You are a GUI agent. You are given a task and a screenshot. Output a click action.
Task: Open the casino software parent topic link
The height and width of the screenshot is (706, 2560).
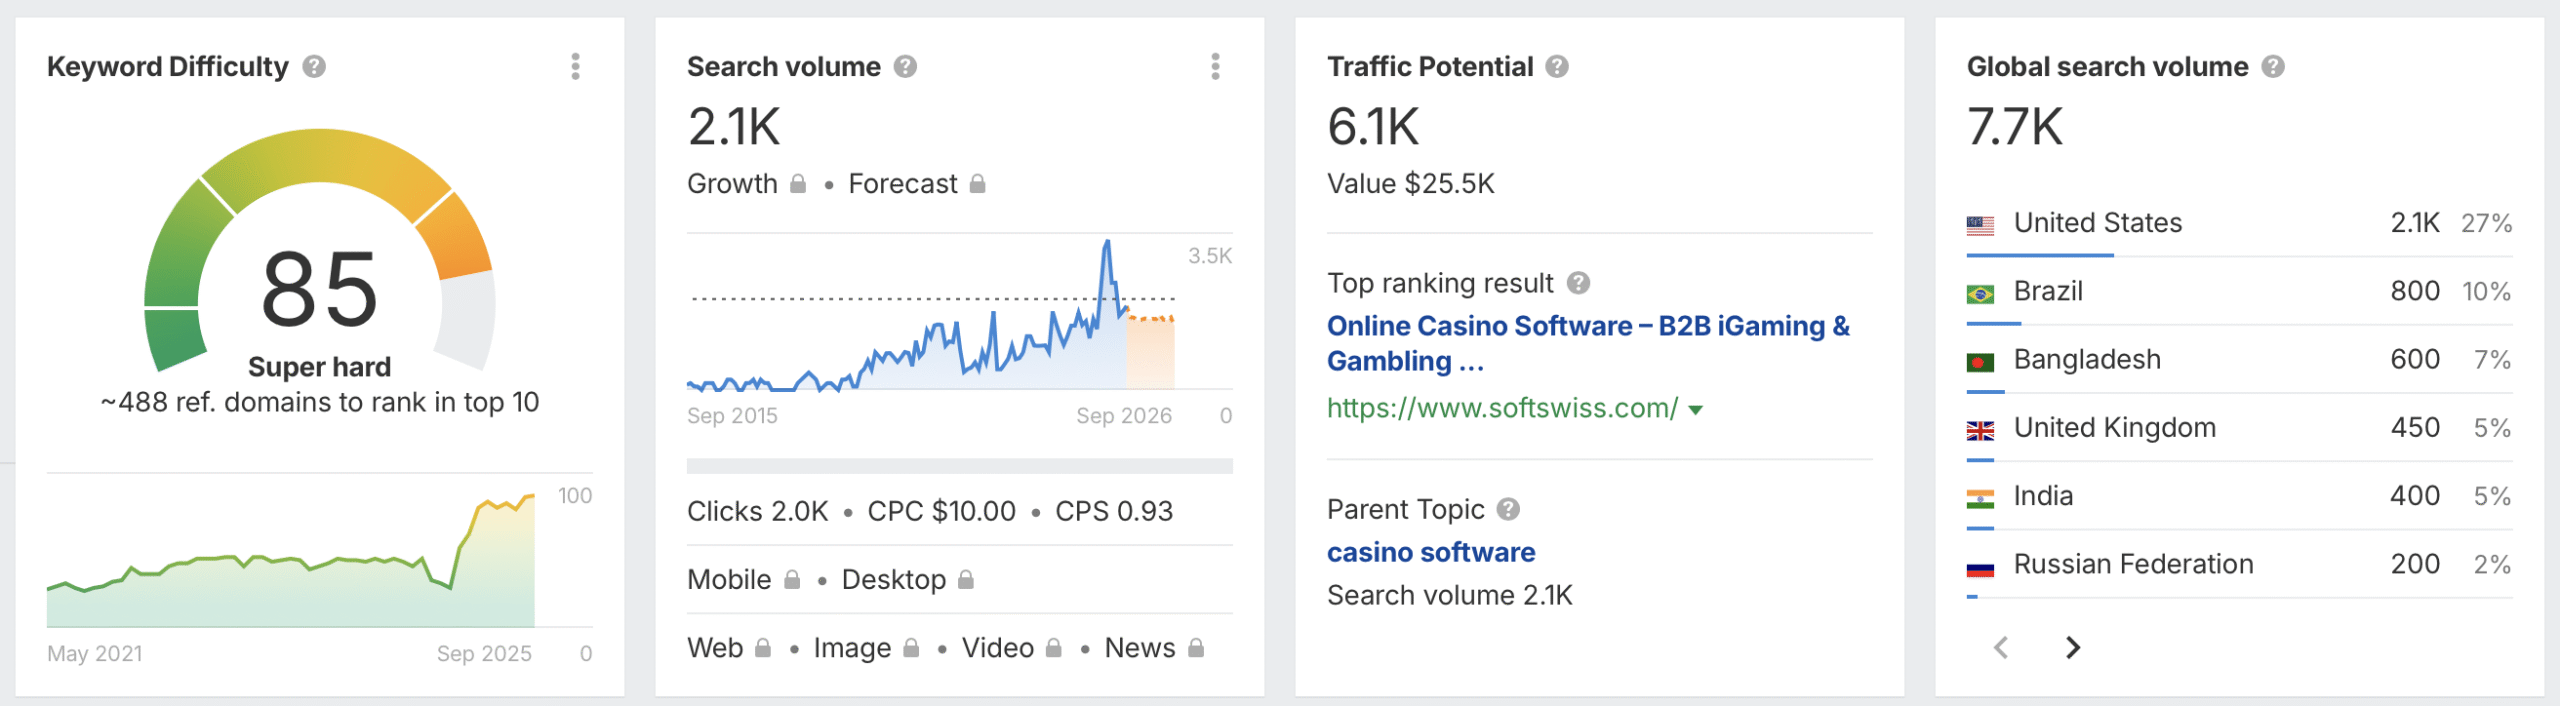1430,553
